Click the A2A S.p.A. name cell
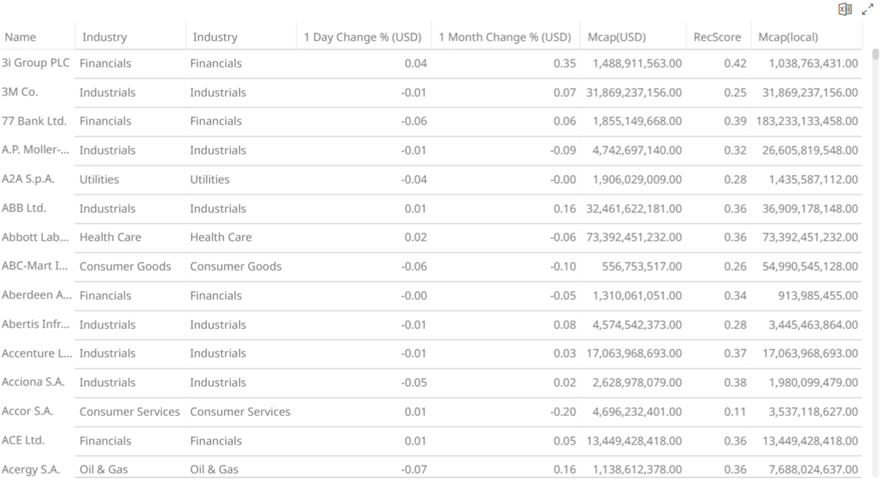This screenshot has width=883, height=481. pos(28,179)
